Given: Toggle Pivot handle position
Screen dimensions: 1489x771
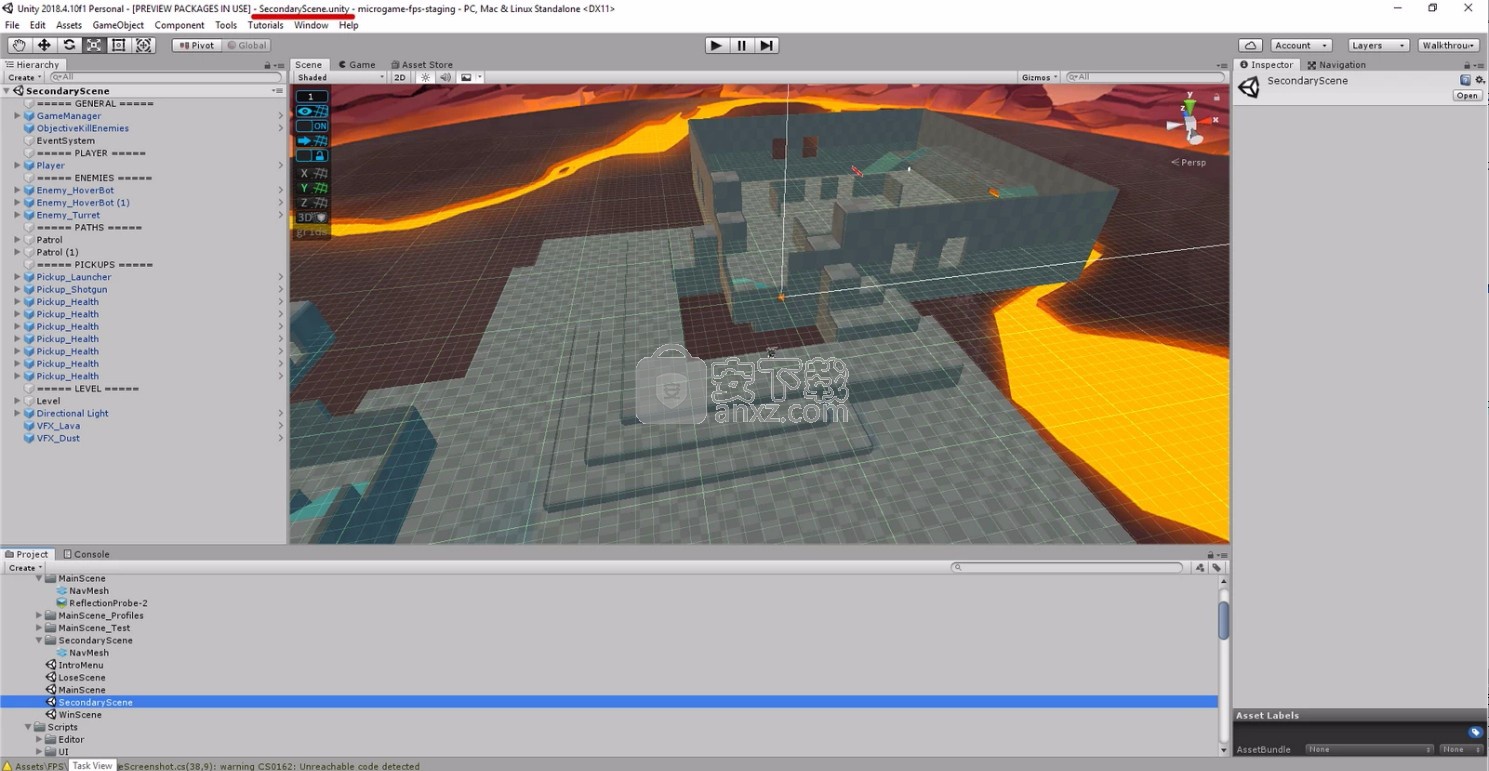Looking at the screenshot, I should (196, 45).
